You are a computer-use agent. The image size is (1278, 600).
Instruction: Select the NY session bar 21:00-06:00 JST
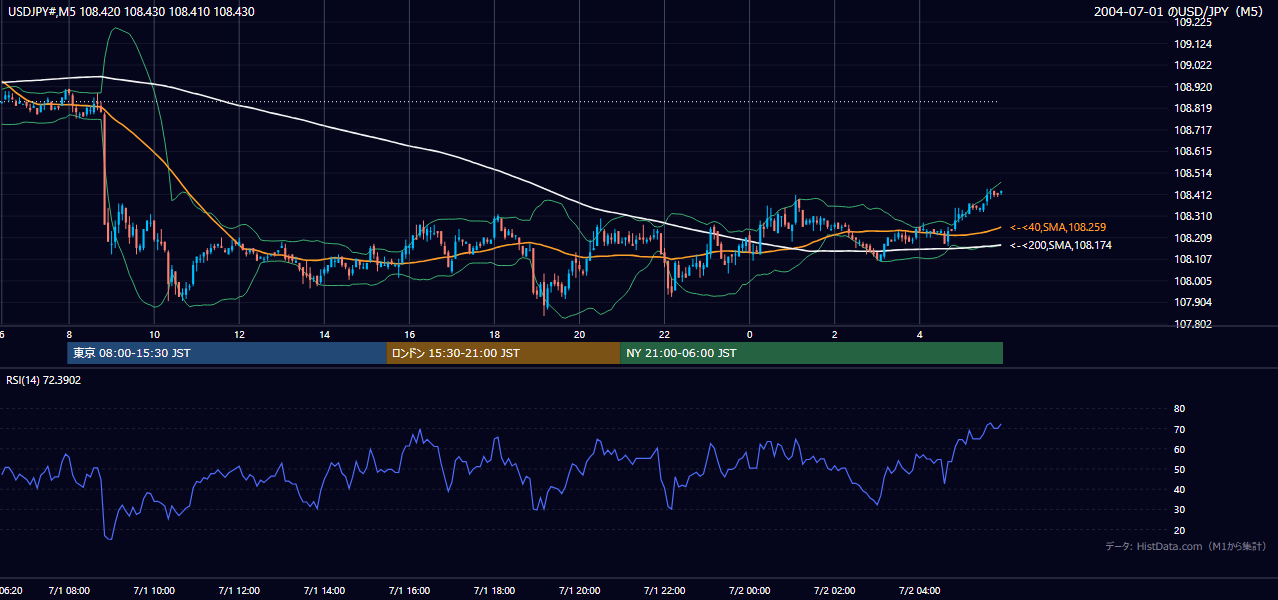pos(811,353)
